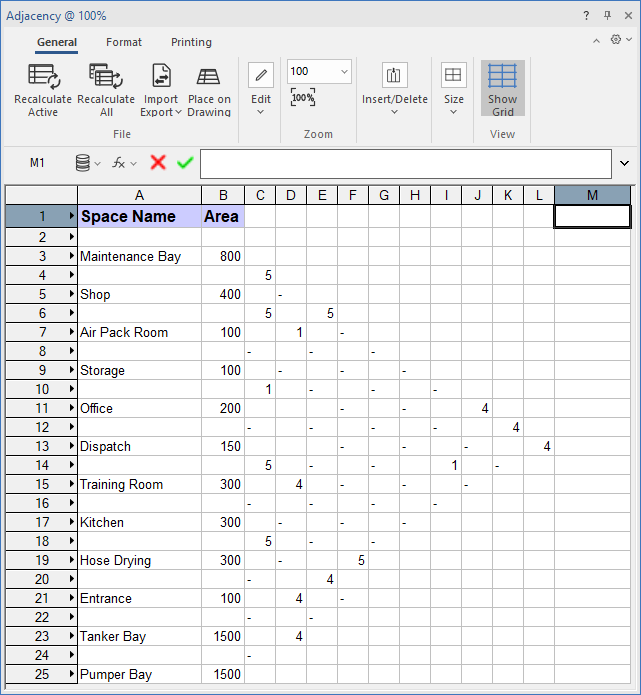Click the green checkmark accept icon
The image size is (641, 695).
tap(185, 162)
